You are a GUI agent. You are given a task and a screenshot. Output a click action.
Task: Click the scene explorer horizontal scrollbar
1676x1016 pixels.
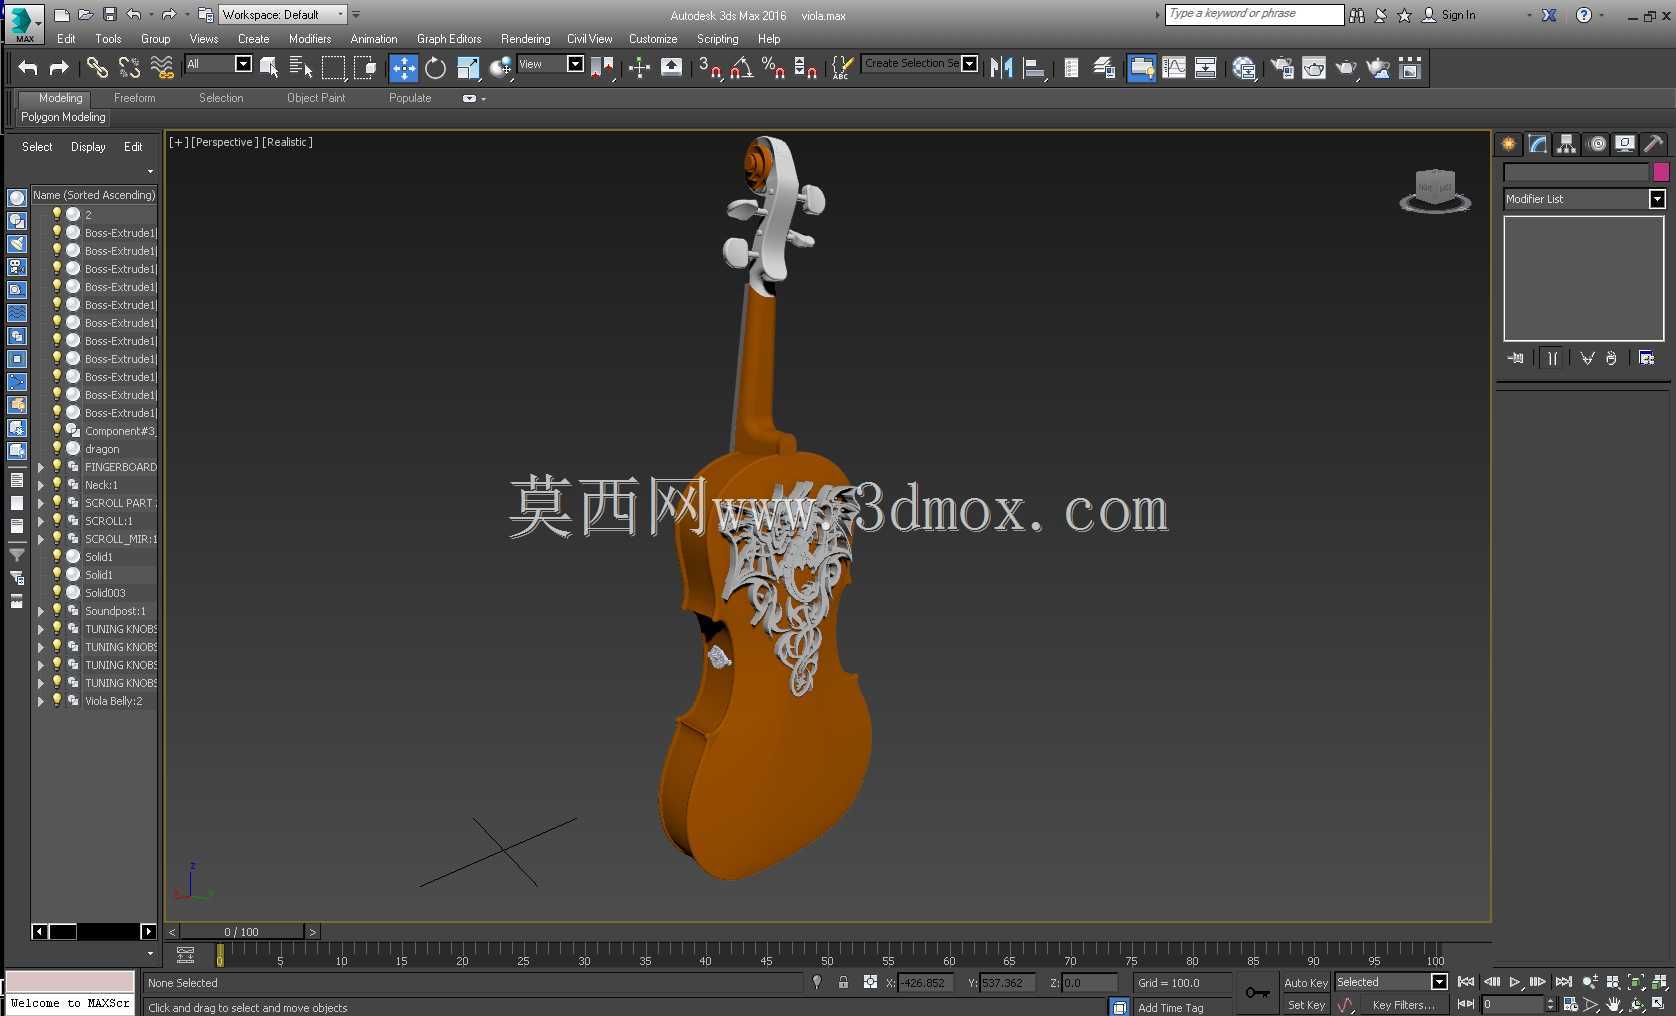[94, 931]
